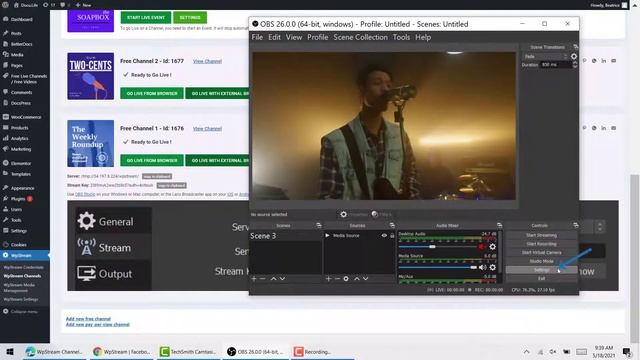Hide Media Source with the eye icon
Viewport: 640px width, 360px height.
click(x=384, y=236)
